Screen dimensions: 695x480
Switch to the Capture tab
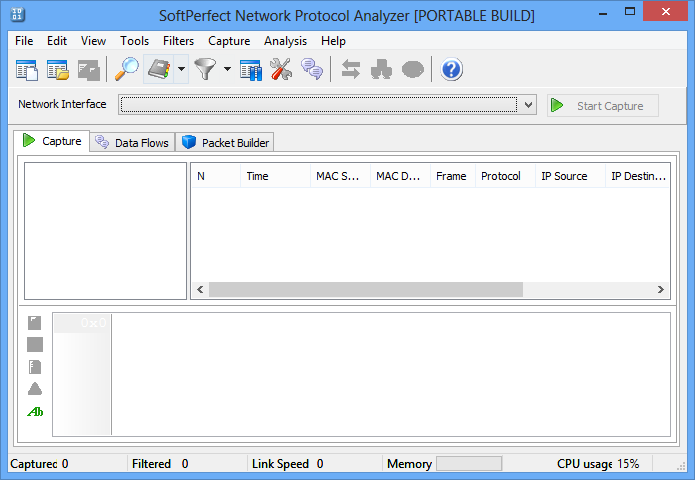tap(51, 141)
